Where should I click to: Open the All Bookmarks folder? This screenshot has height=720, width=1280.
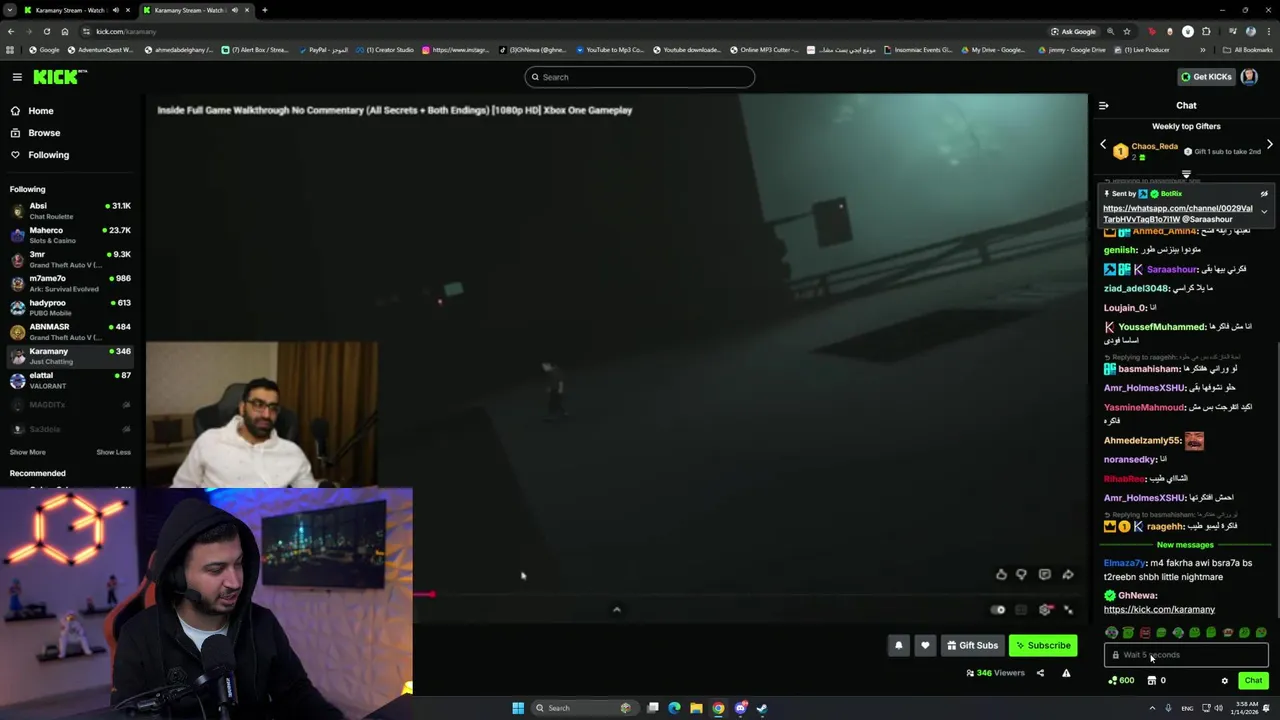click(1248, 50)
